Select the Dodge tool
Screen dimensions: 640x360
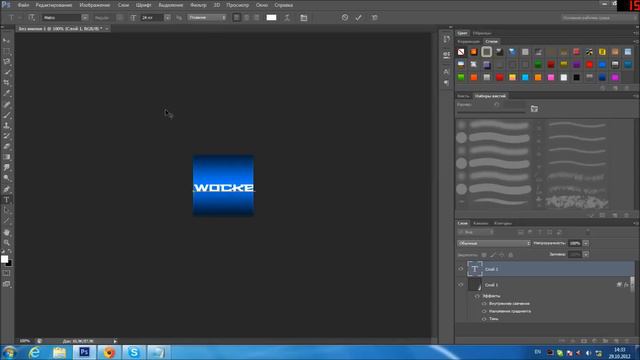coord(7,178)
